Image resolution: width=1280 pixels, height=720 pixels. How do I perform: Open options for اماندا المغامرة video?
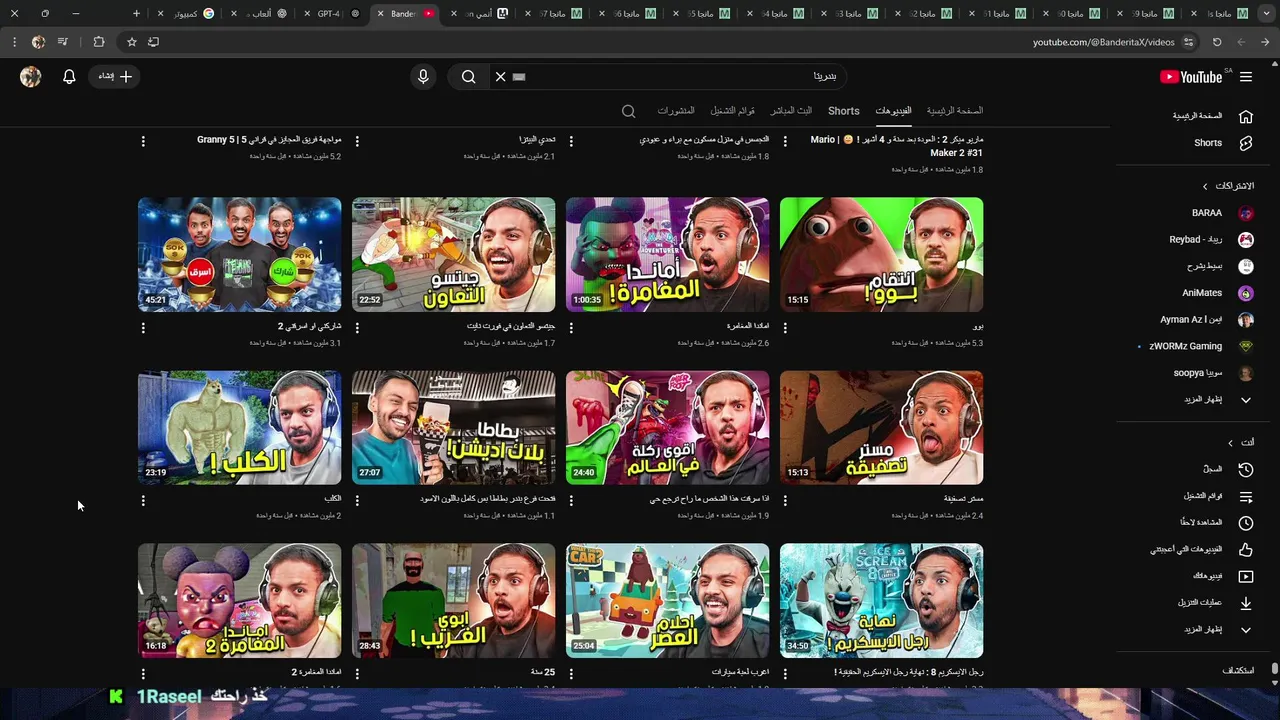(571, 328)
